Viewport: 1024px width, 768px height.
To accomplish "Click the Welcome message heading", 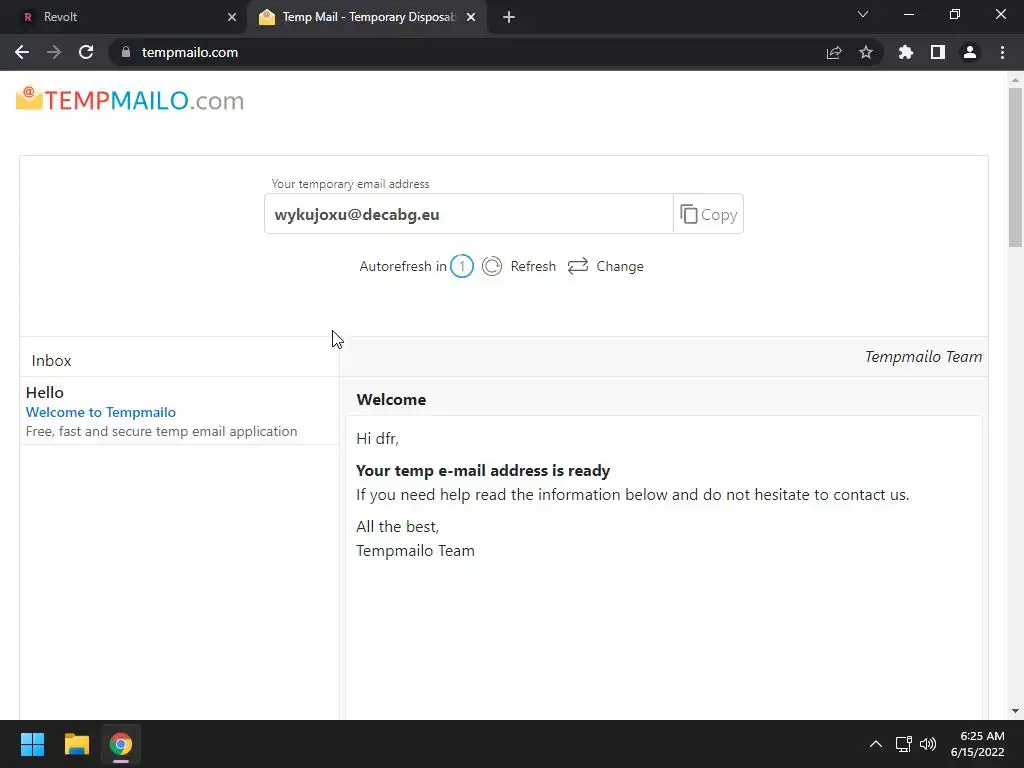I will tap(391, 400).
